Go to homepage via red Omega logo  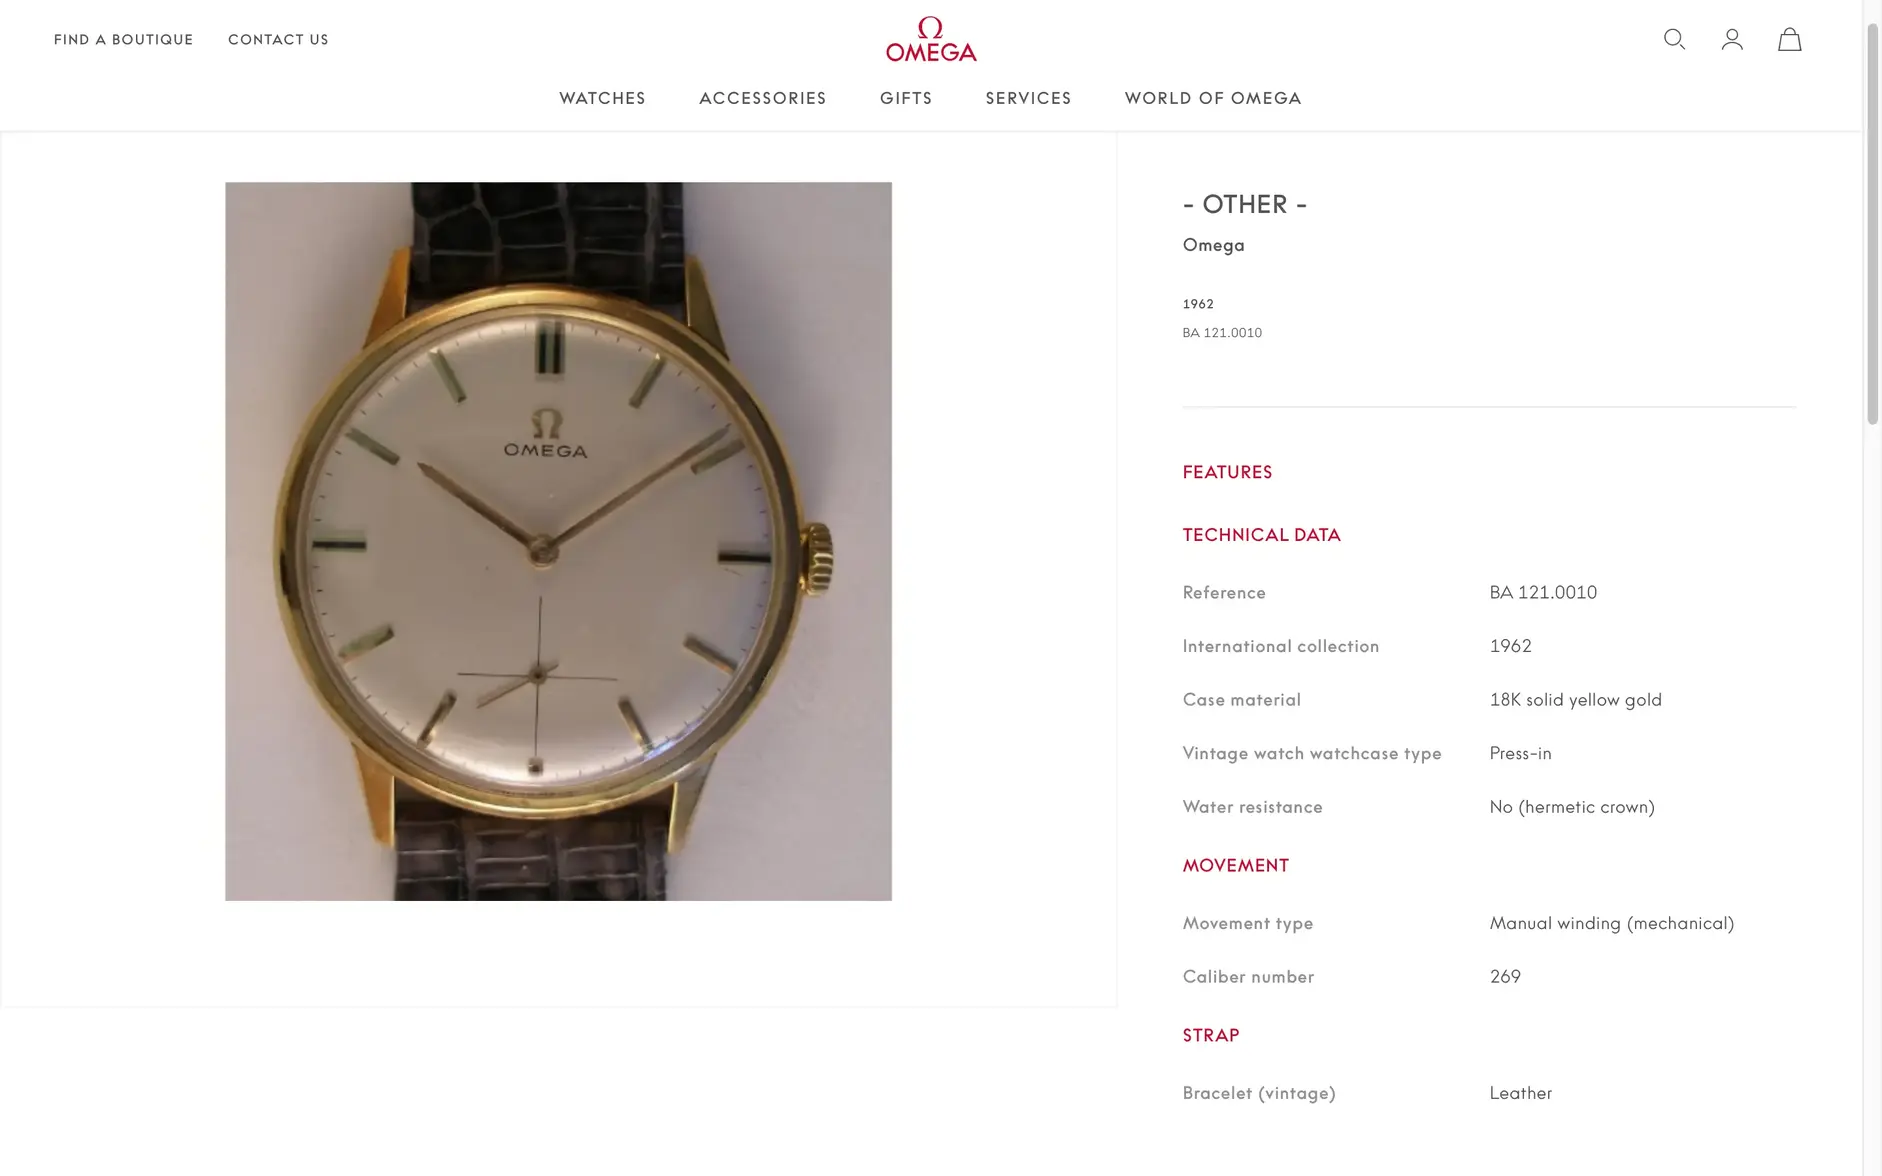click(931, 39)
